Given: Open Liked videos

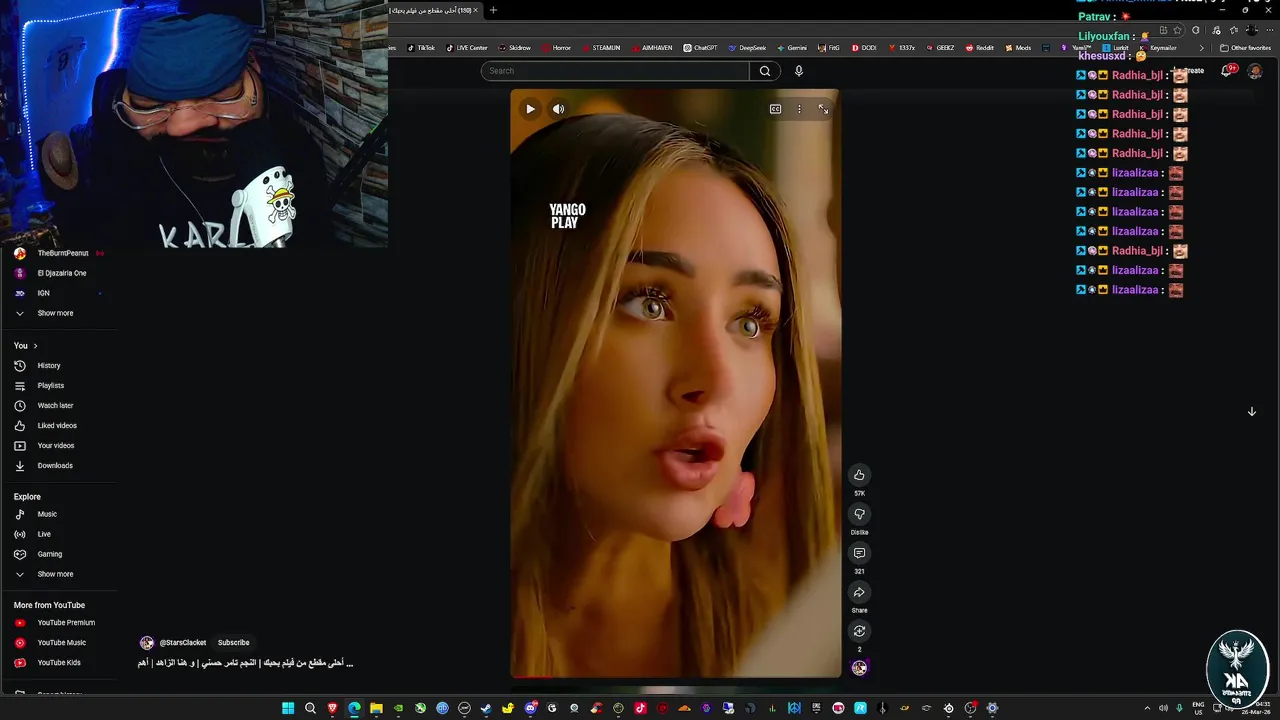Looking at the screenshot, I should [58, 426].
